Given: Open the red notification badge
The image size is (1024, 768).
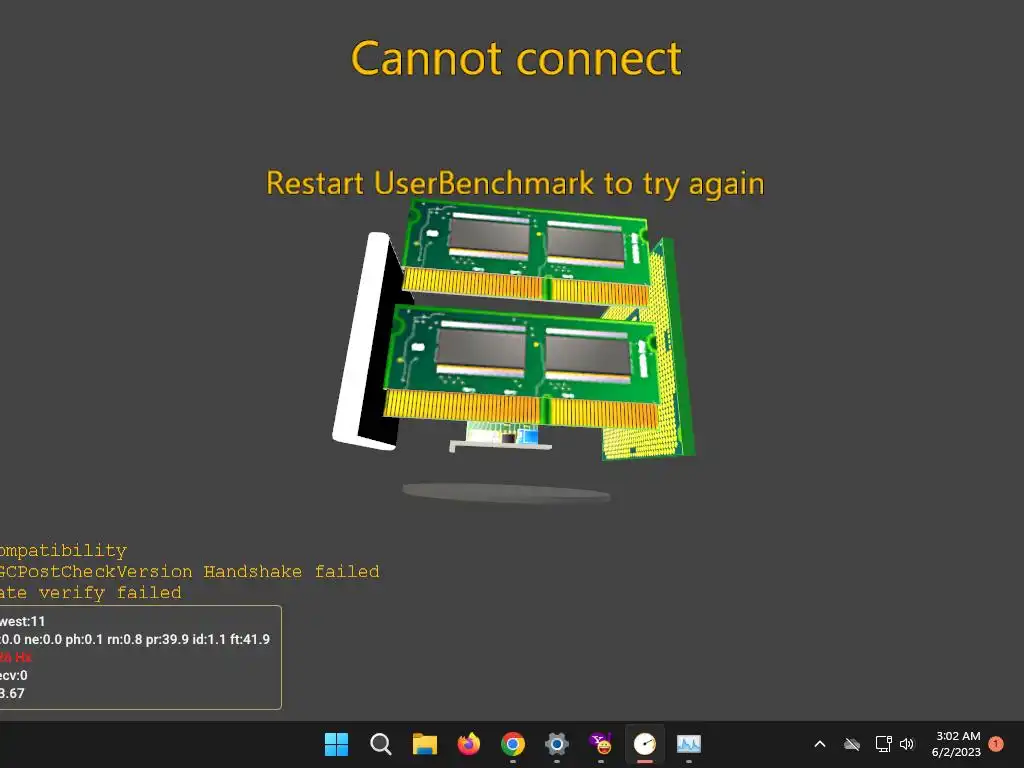Looking at the screenshot, I should (996, 744).
